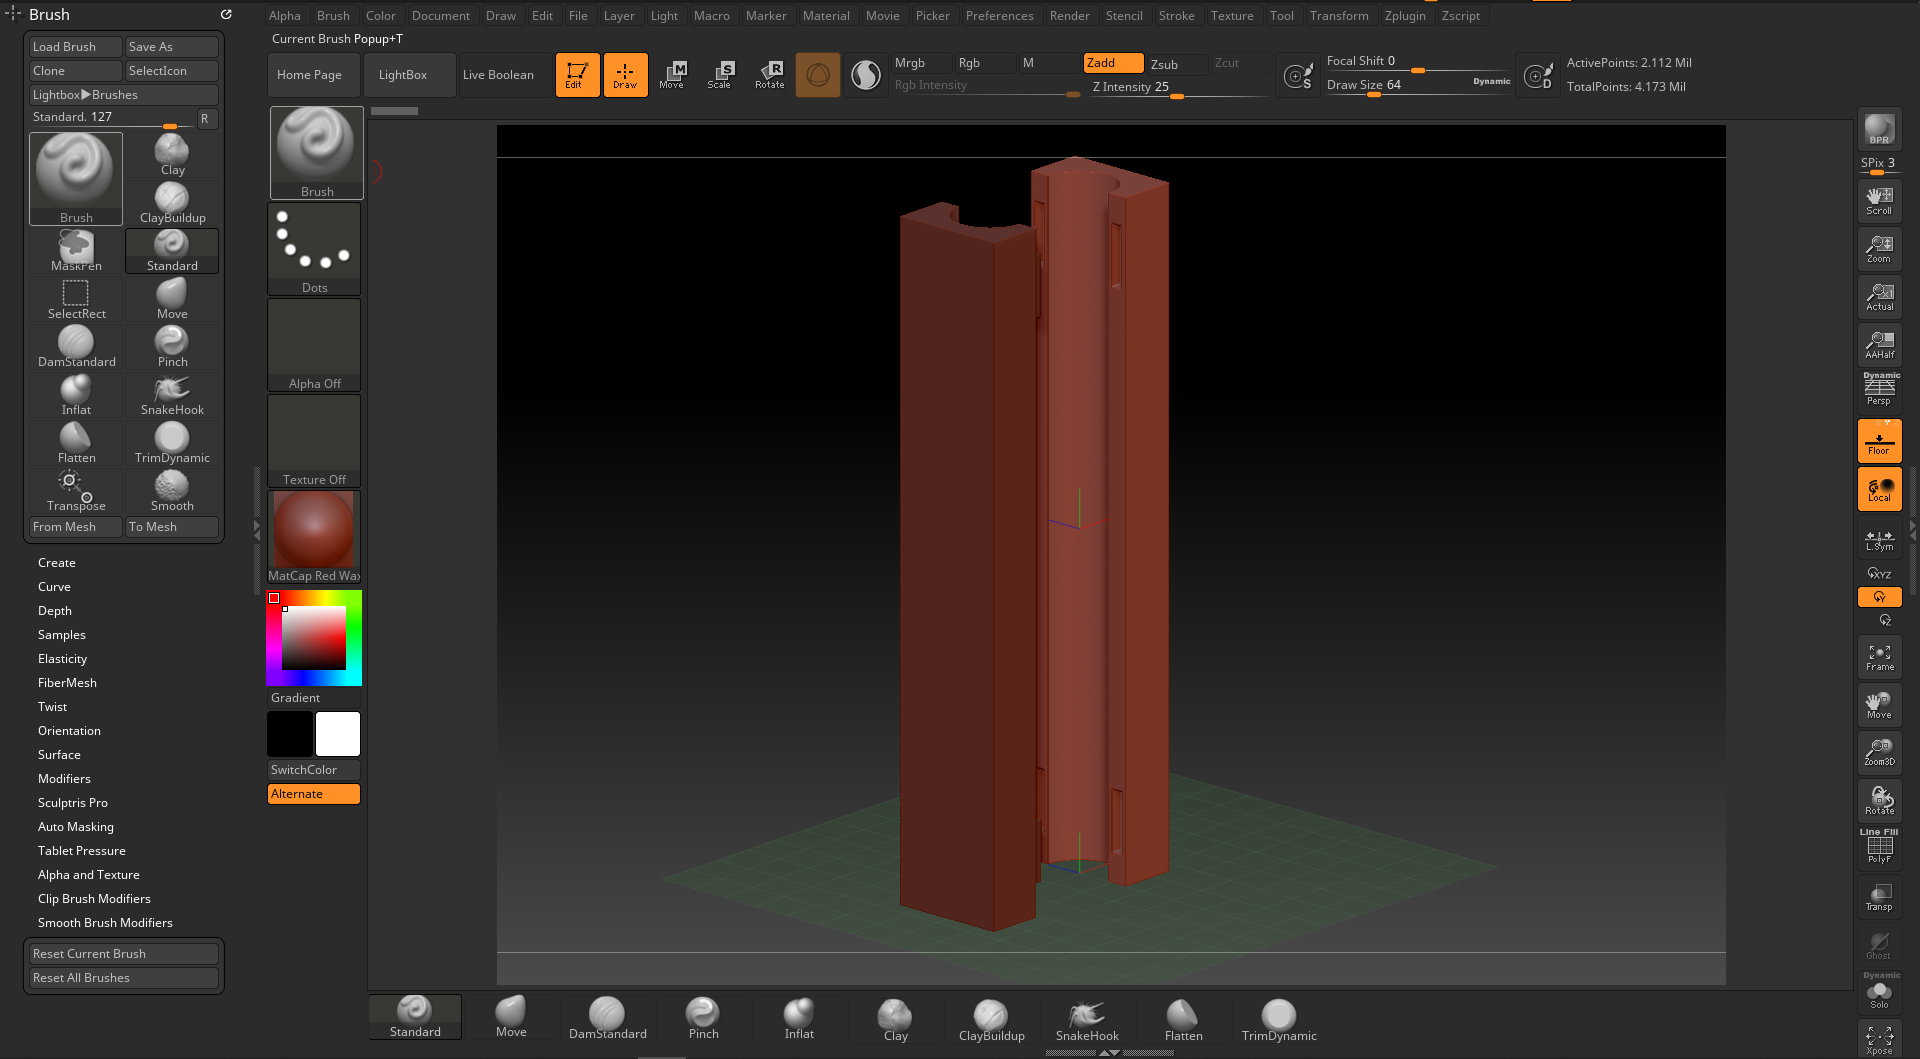Enable Zsub mode

1177,64
